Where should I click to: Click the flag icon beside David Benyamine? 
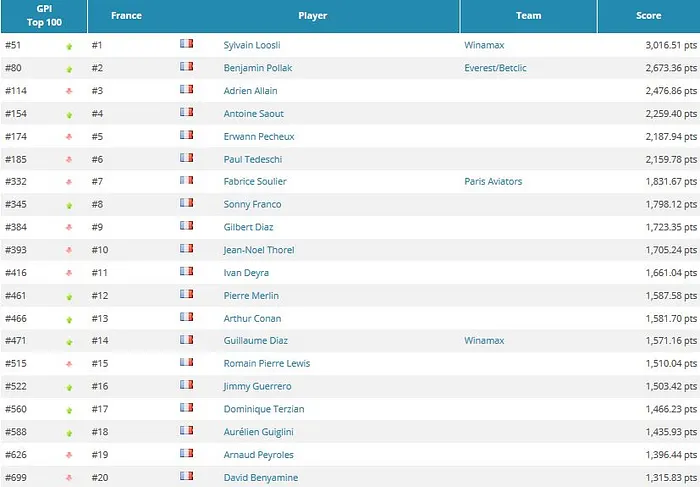pyautogui.click(x=186, y=477)
